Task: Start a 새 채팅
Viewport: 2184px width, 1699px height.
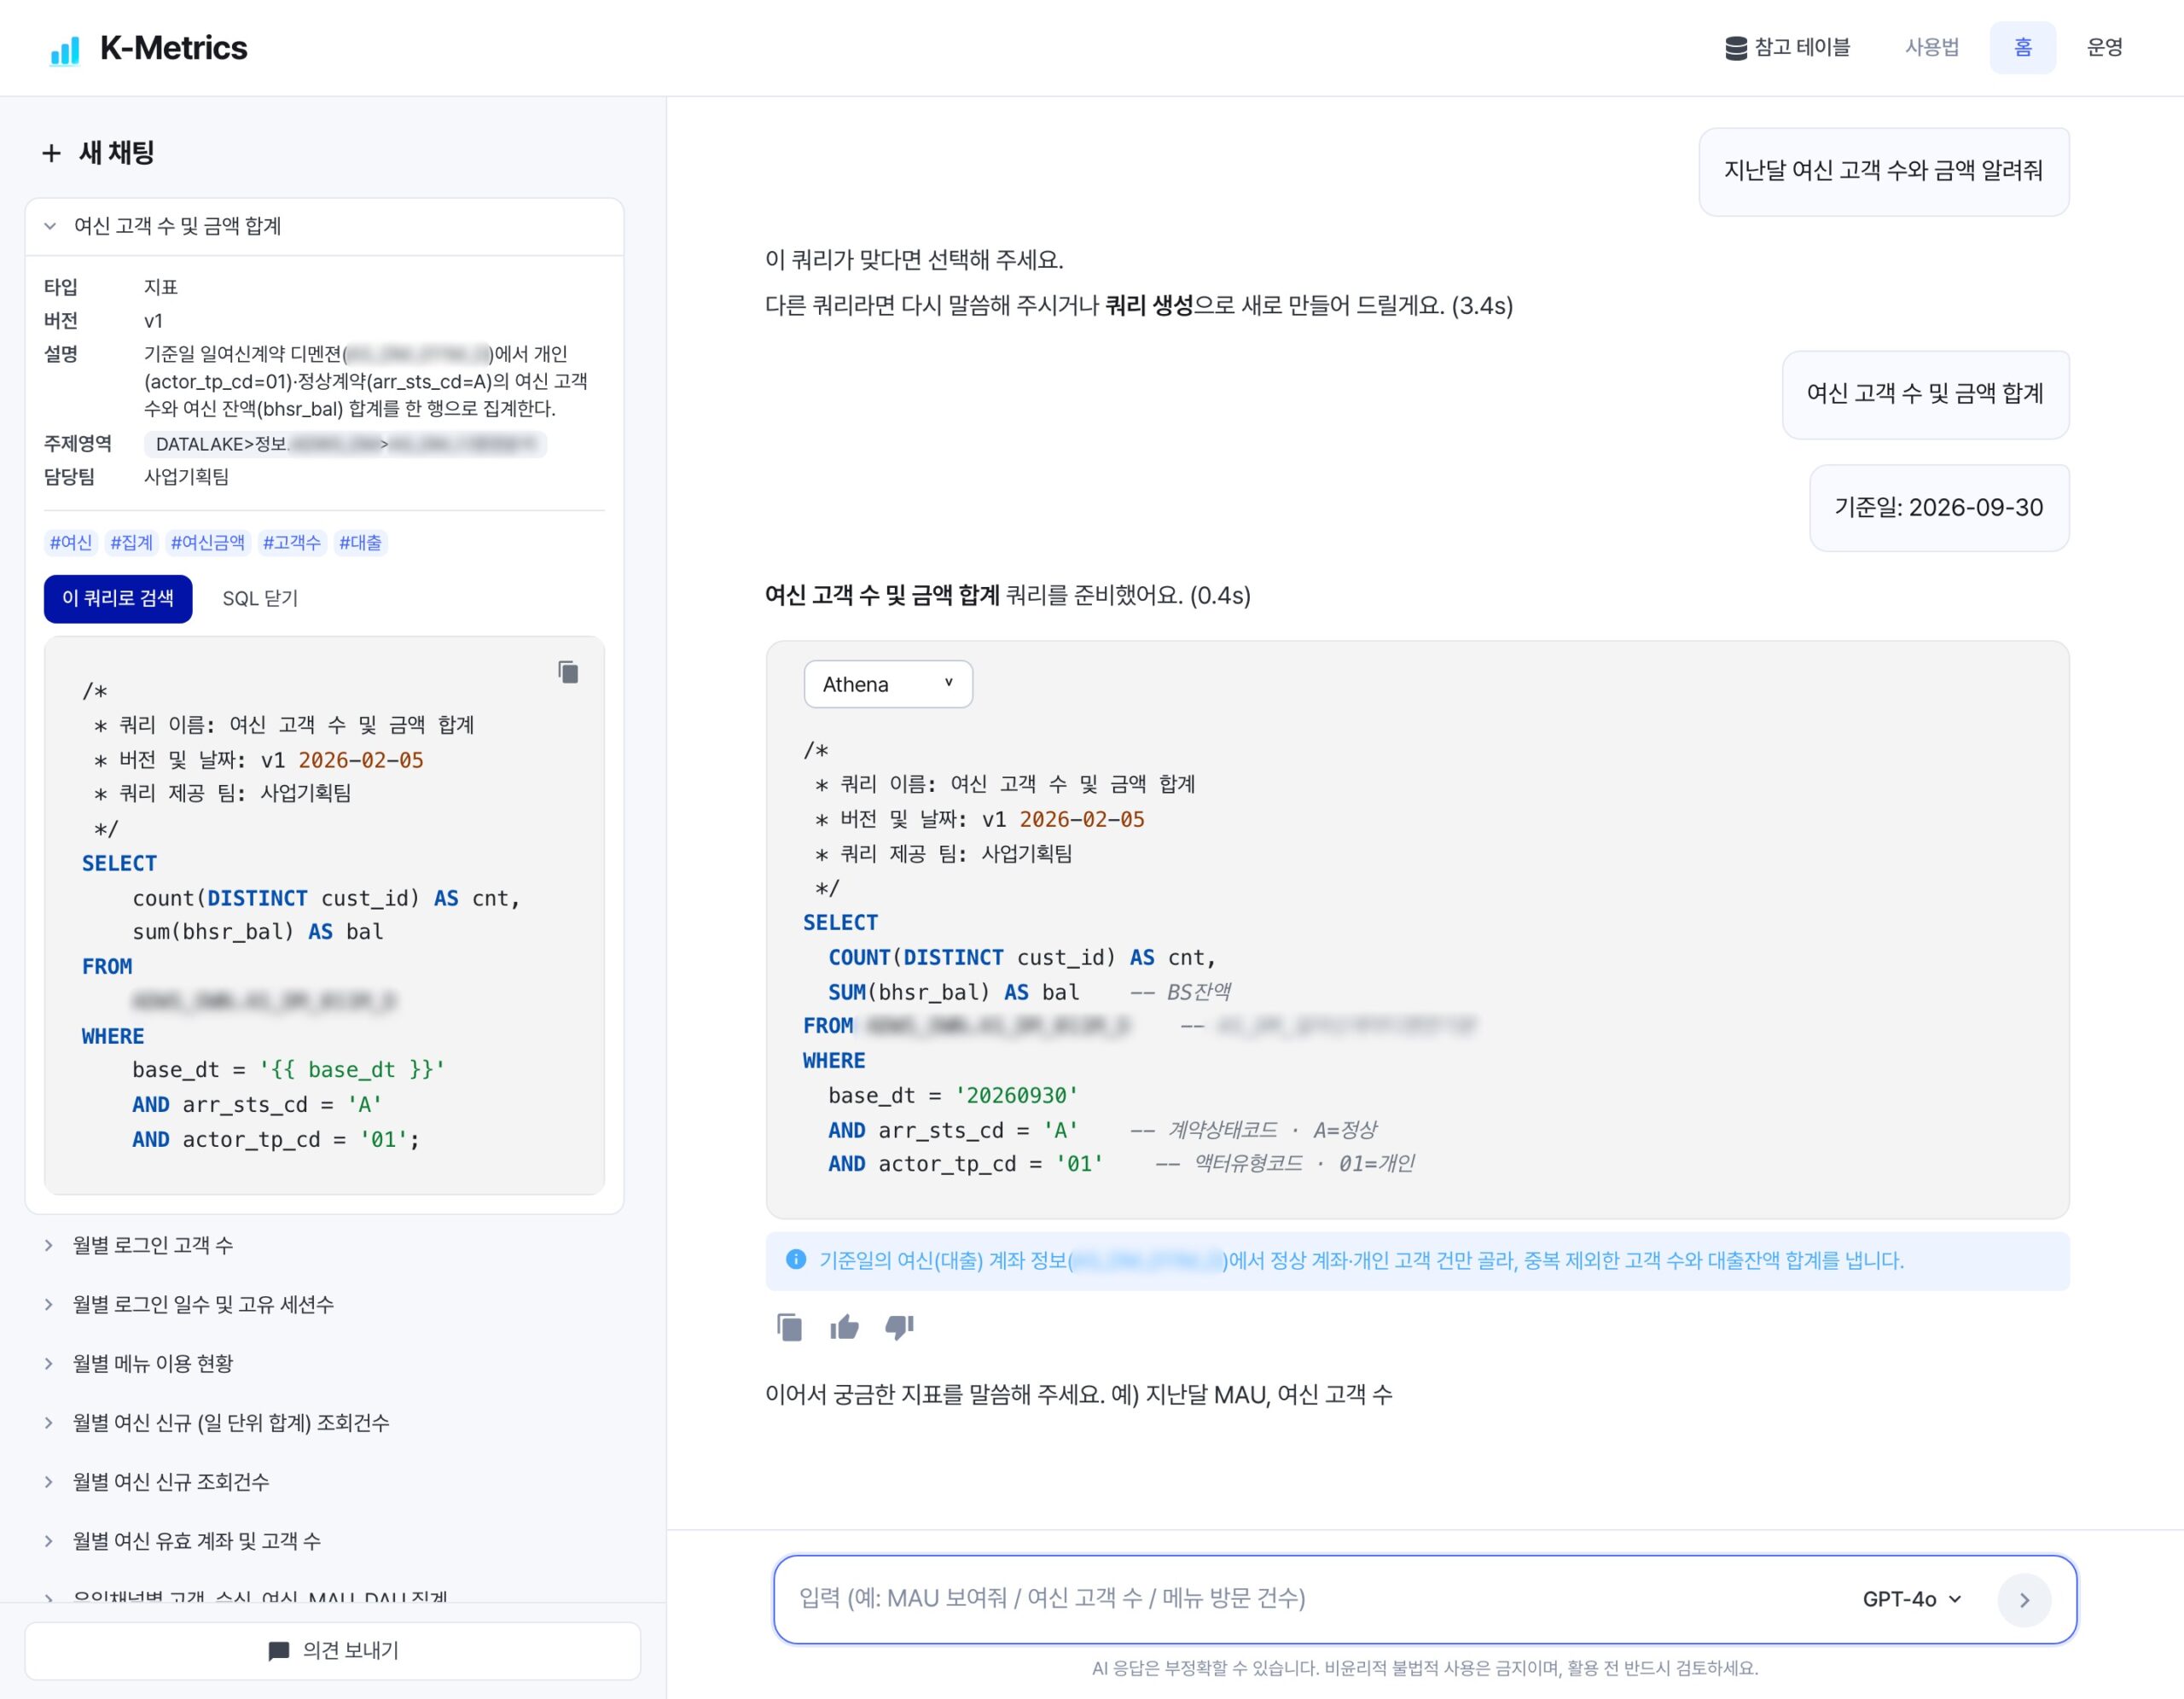Action: [x=98, y=153]
